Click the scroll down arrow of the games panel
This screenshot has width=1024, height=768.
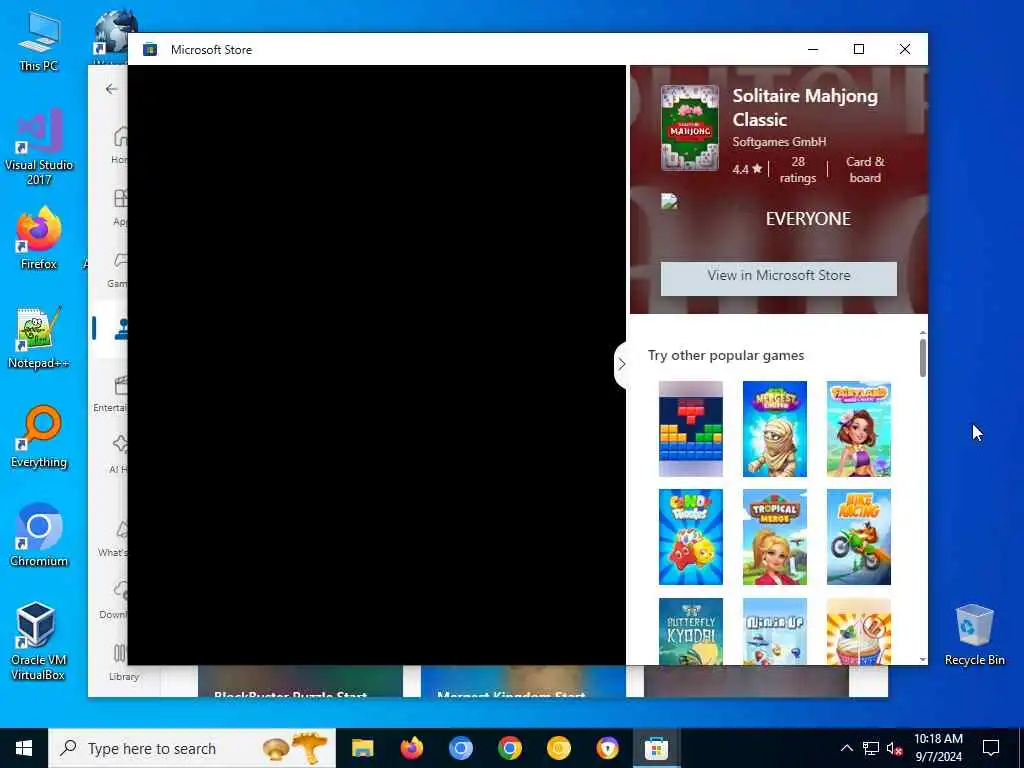click(x=923, y=660)
